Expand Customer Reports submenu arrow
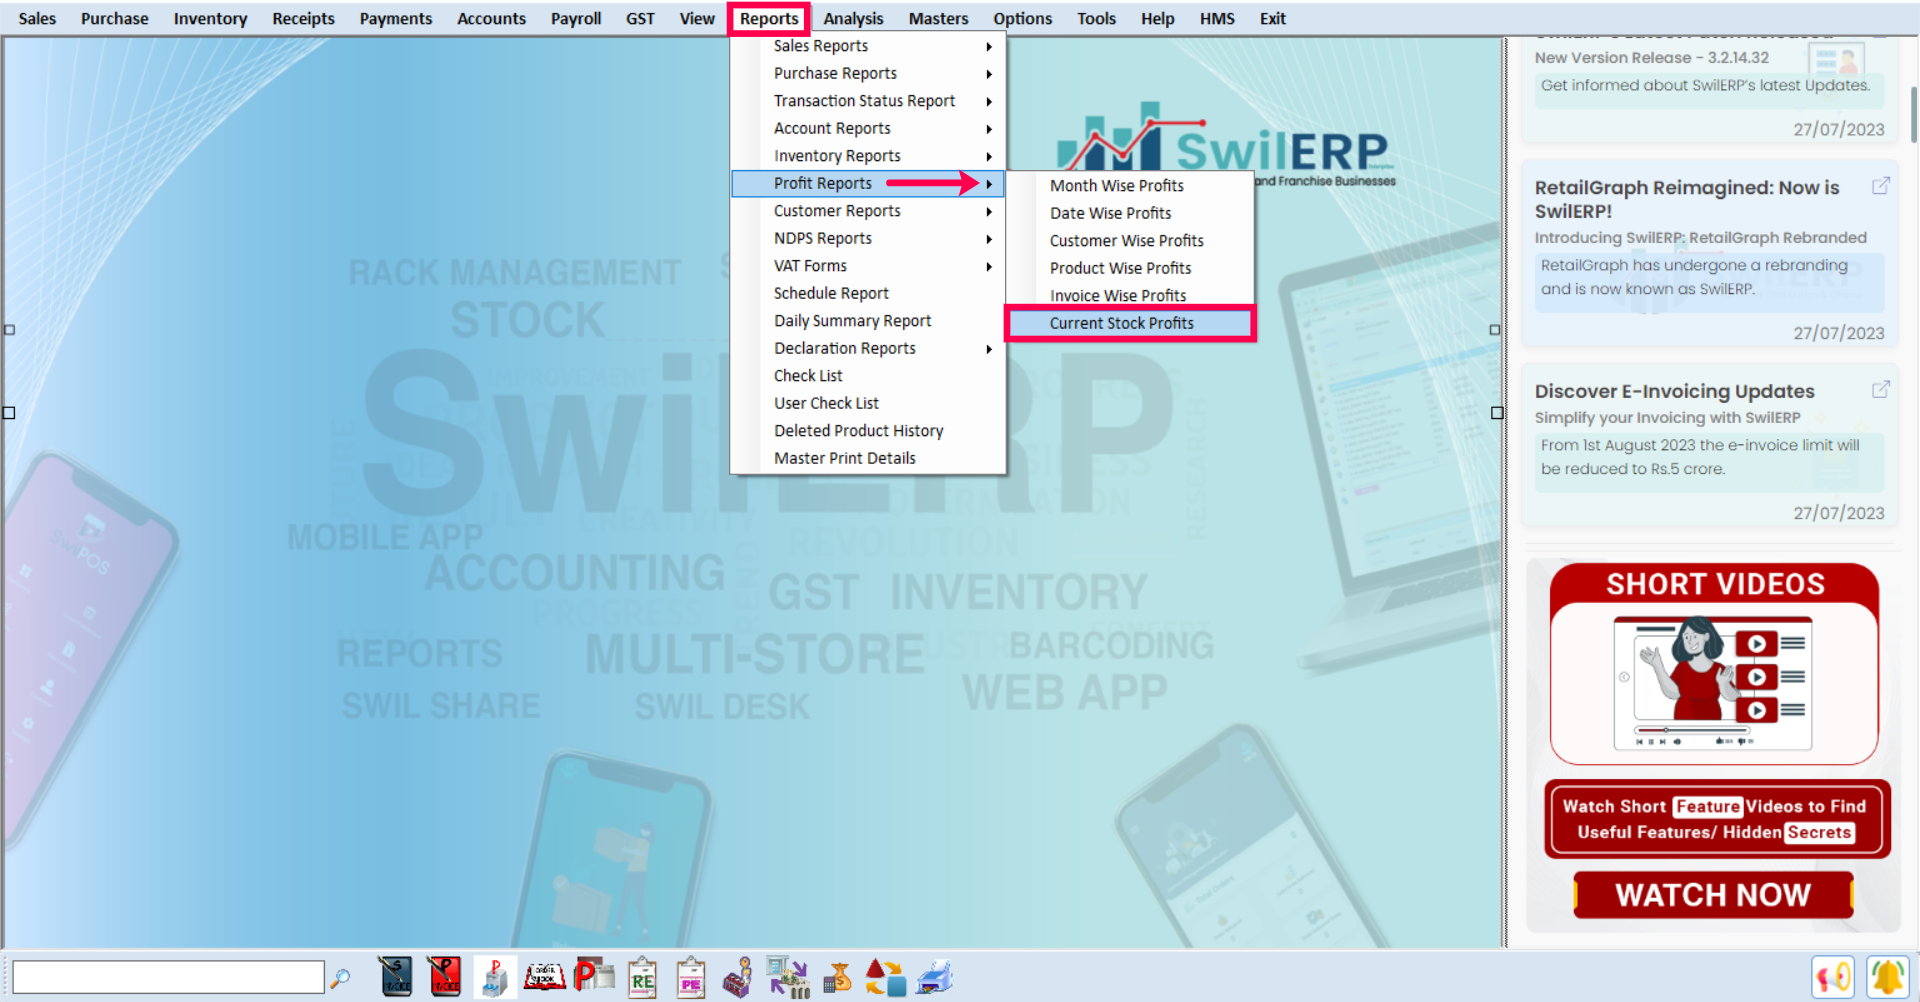The image size is (1920, 1002). [989, 211]
